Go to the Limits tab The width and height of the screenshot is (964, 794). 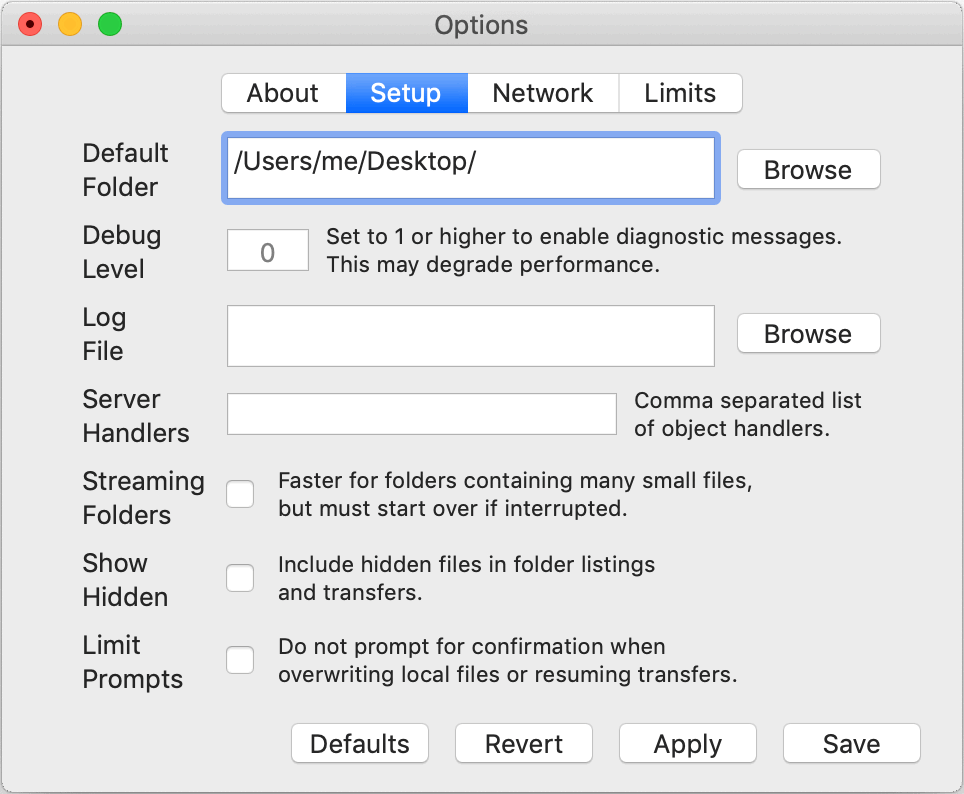pyautogui.click(x=680, y=93)
